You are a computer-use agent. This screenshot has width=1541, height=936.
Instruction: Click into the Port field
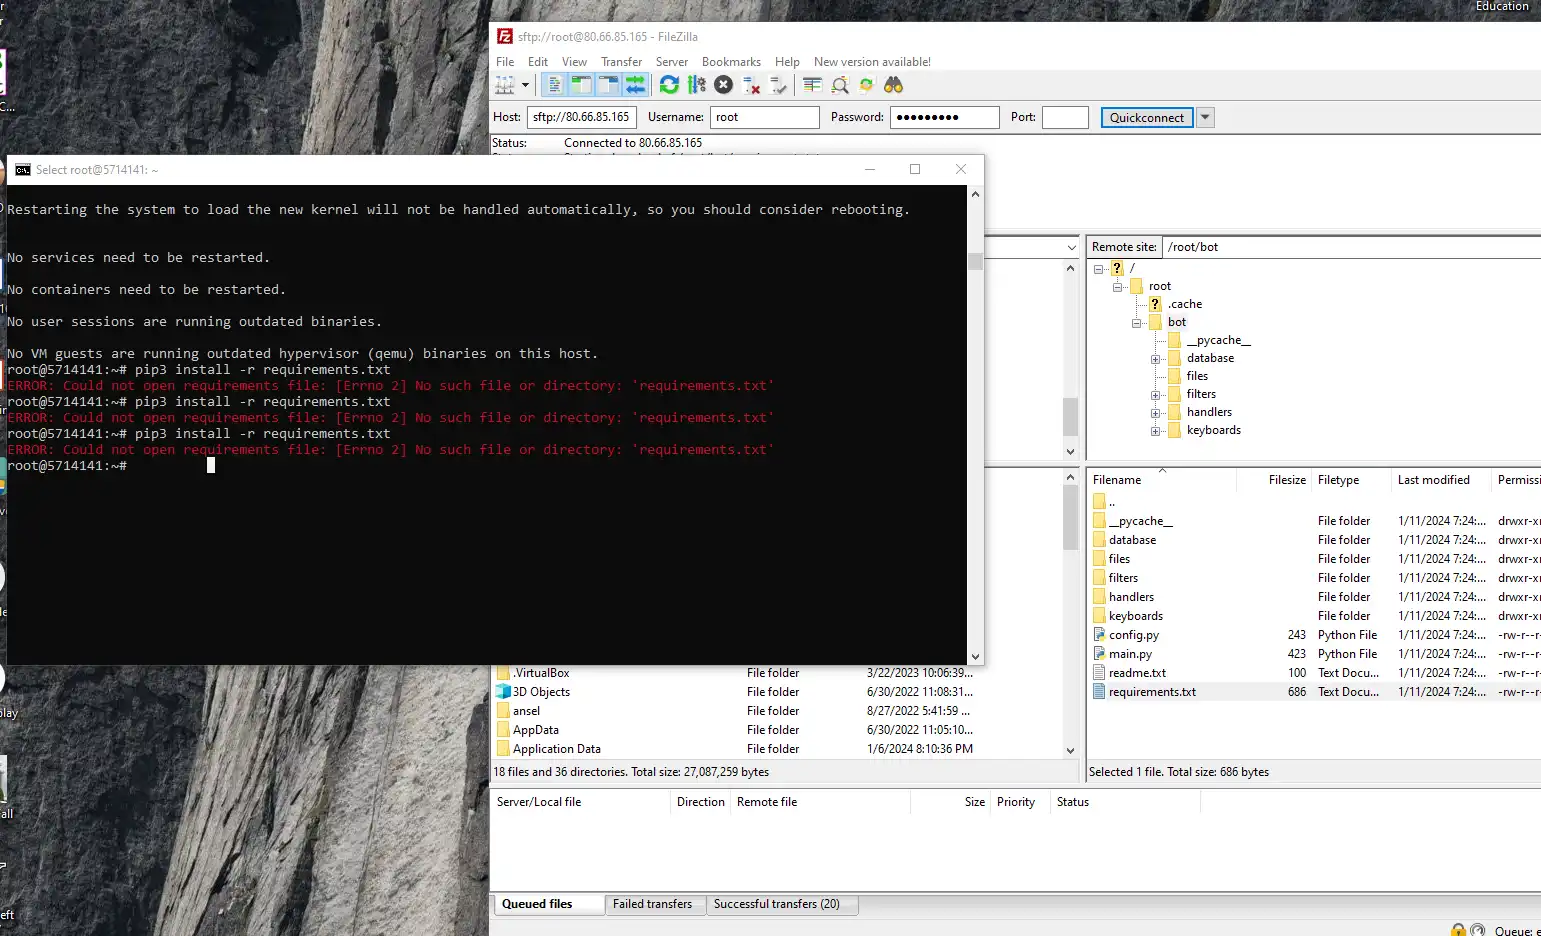pyautogui.click(x=1065, y=117)
